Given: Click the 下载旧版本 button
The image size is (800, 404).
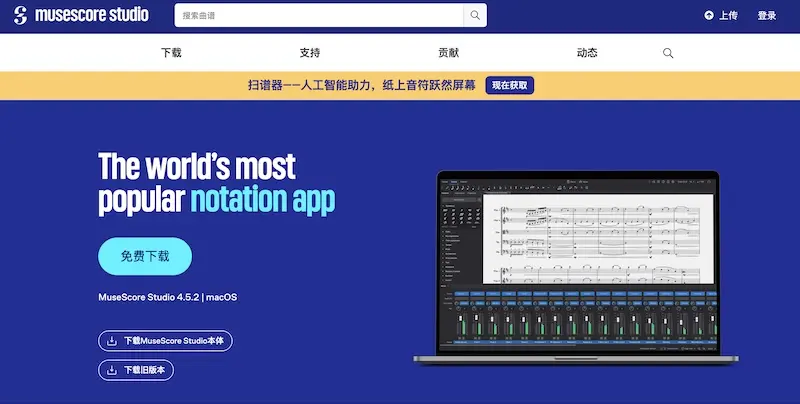Looking at the screenshot, I should [x=136, y=370].
